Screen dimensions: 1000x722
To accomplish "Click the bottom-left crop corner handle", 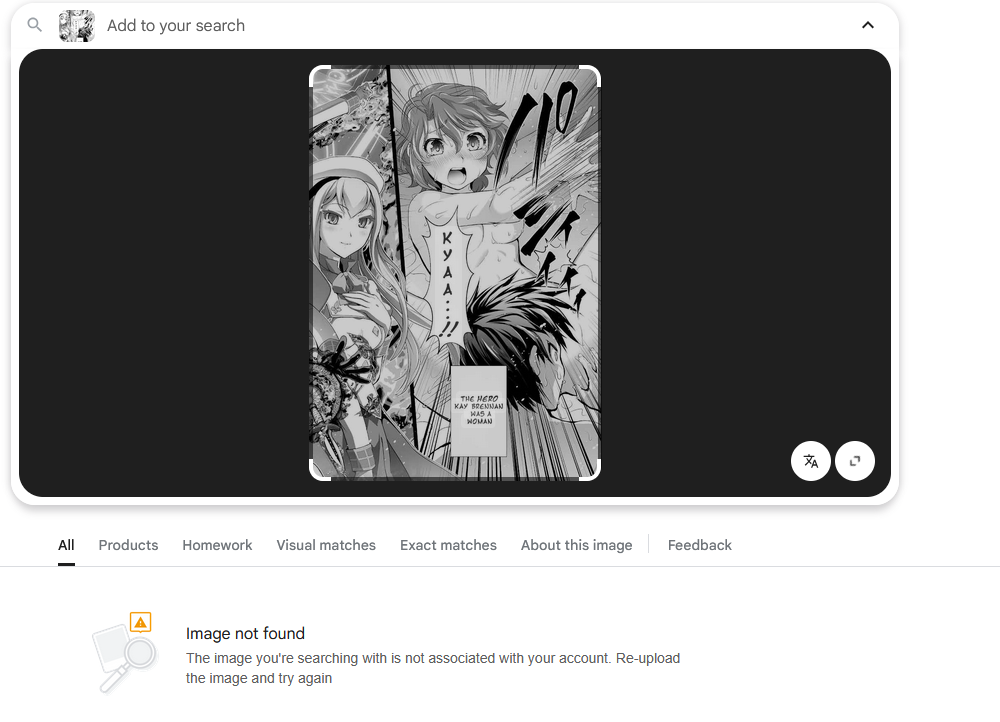I will coord(319,471).
